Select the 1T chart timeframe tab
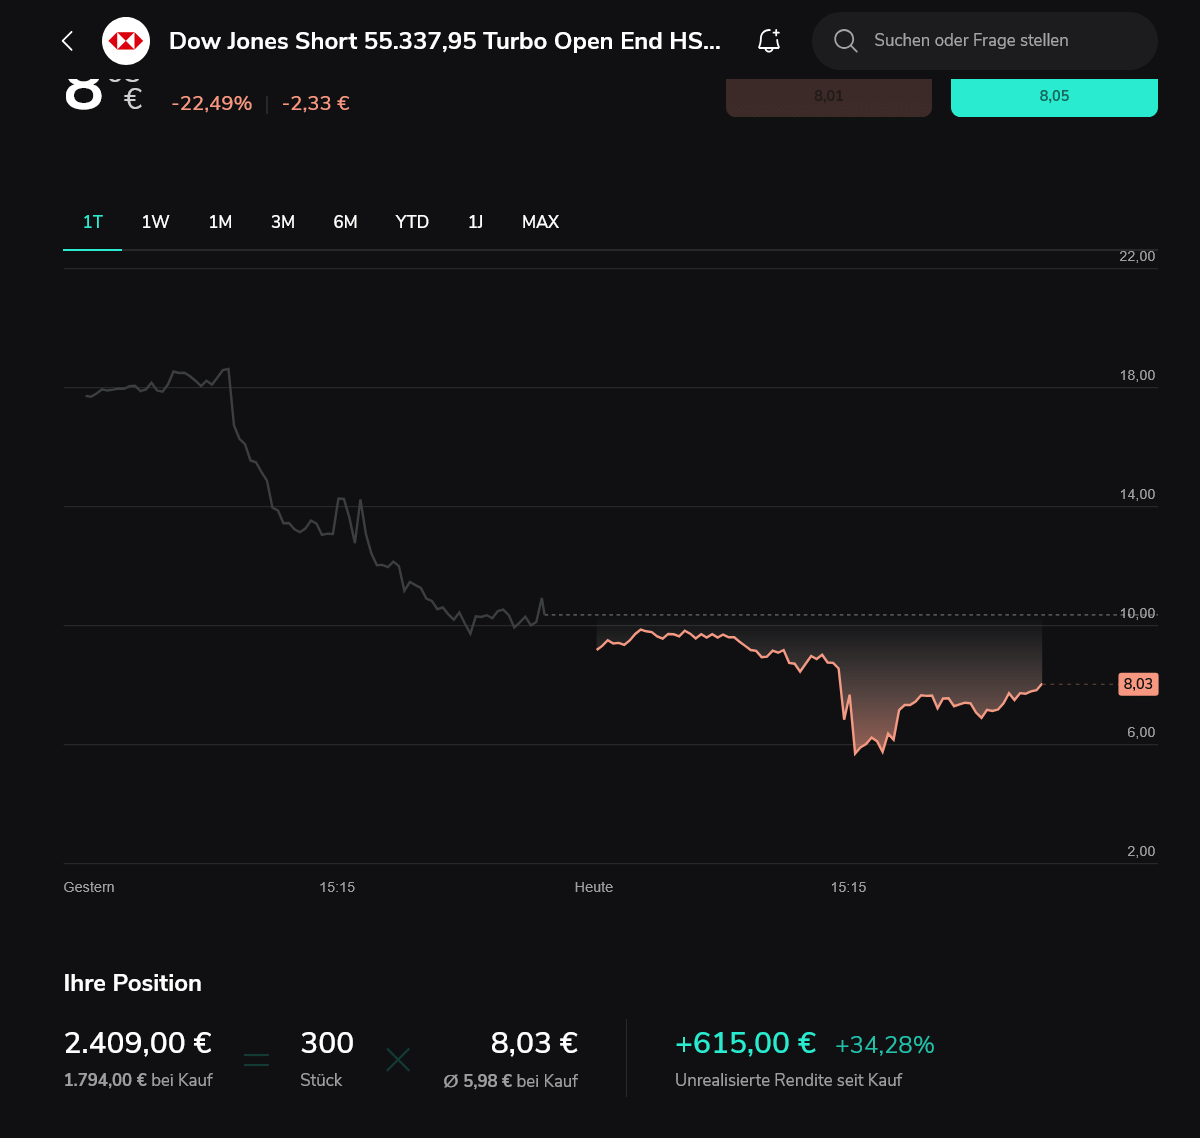1200x1138 pixels. click(x=93, y=222)
